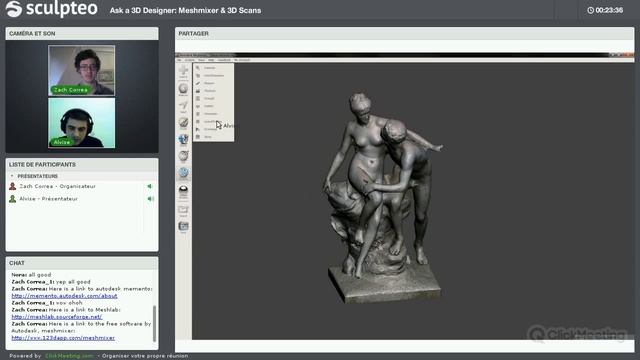Collapse the Présentateurs participant group

tap(12, 176)
